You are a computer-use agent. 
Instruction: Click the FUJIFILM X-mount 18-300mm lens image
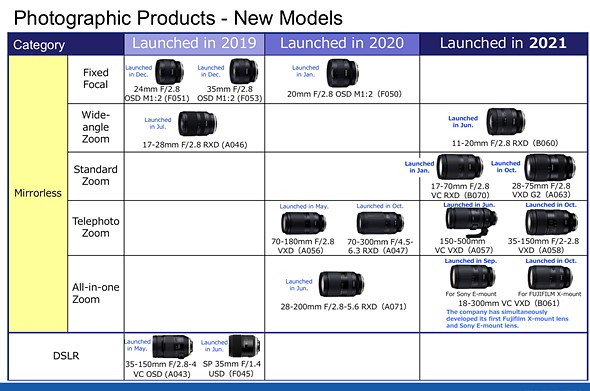coord(550,277)
